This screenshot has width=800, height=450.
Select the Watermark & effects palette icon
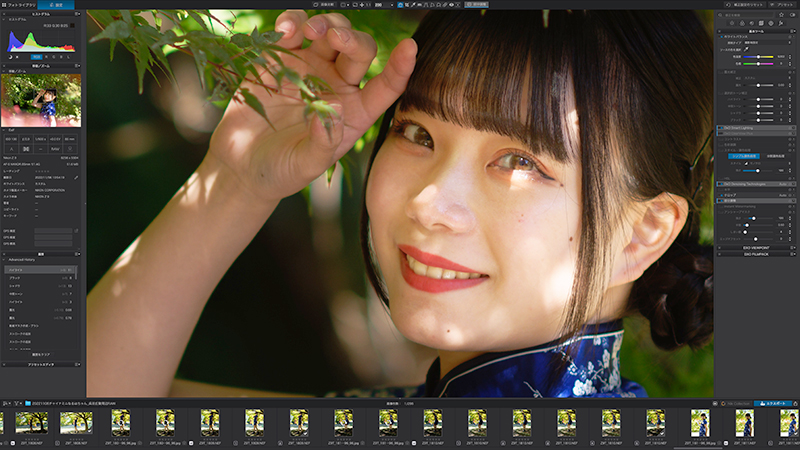[x=781, y=23]
